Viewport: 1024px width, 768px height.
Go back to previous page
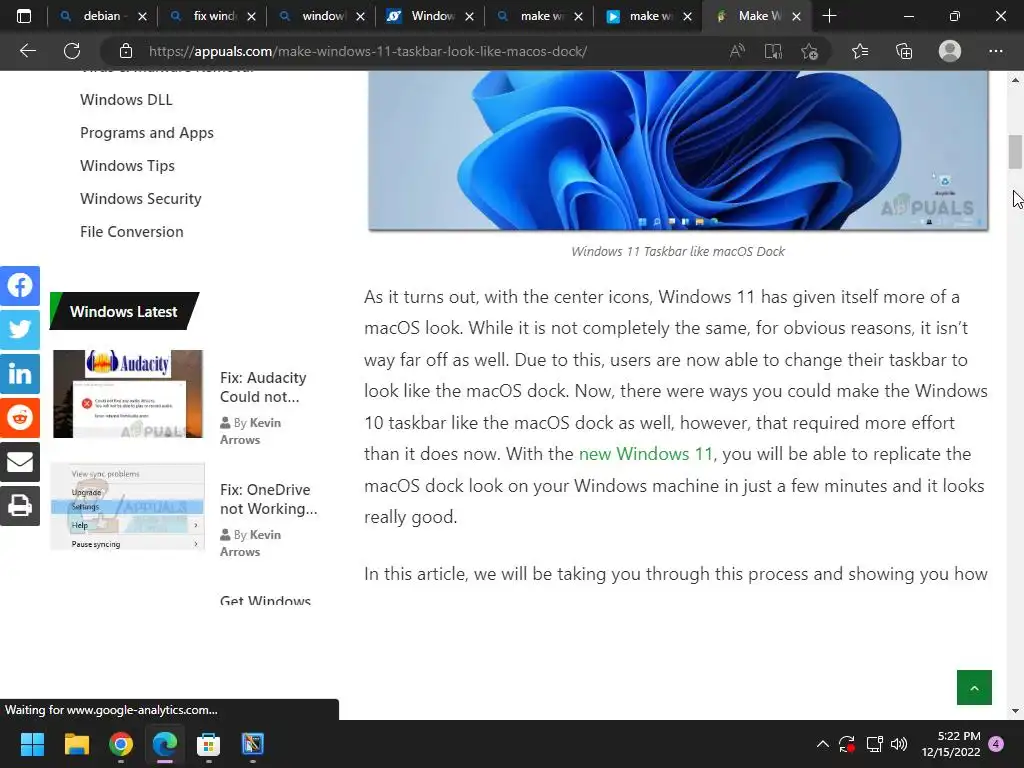(27, 51)
